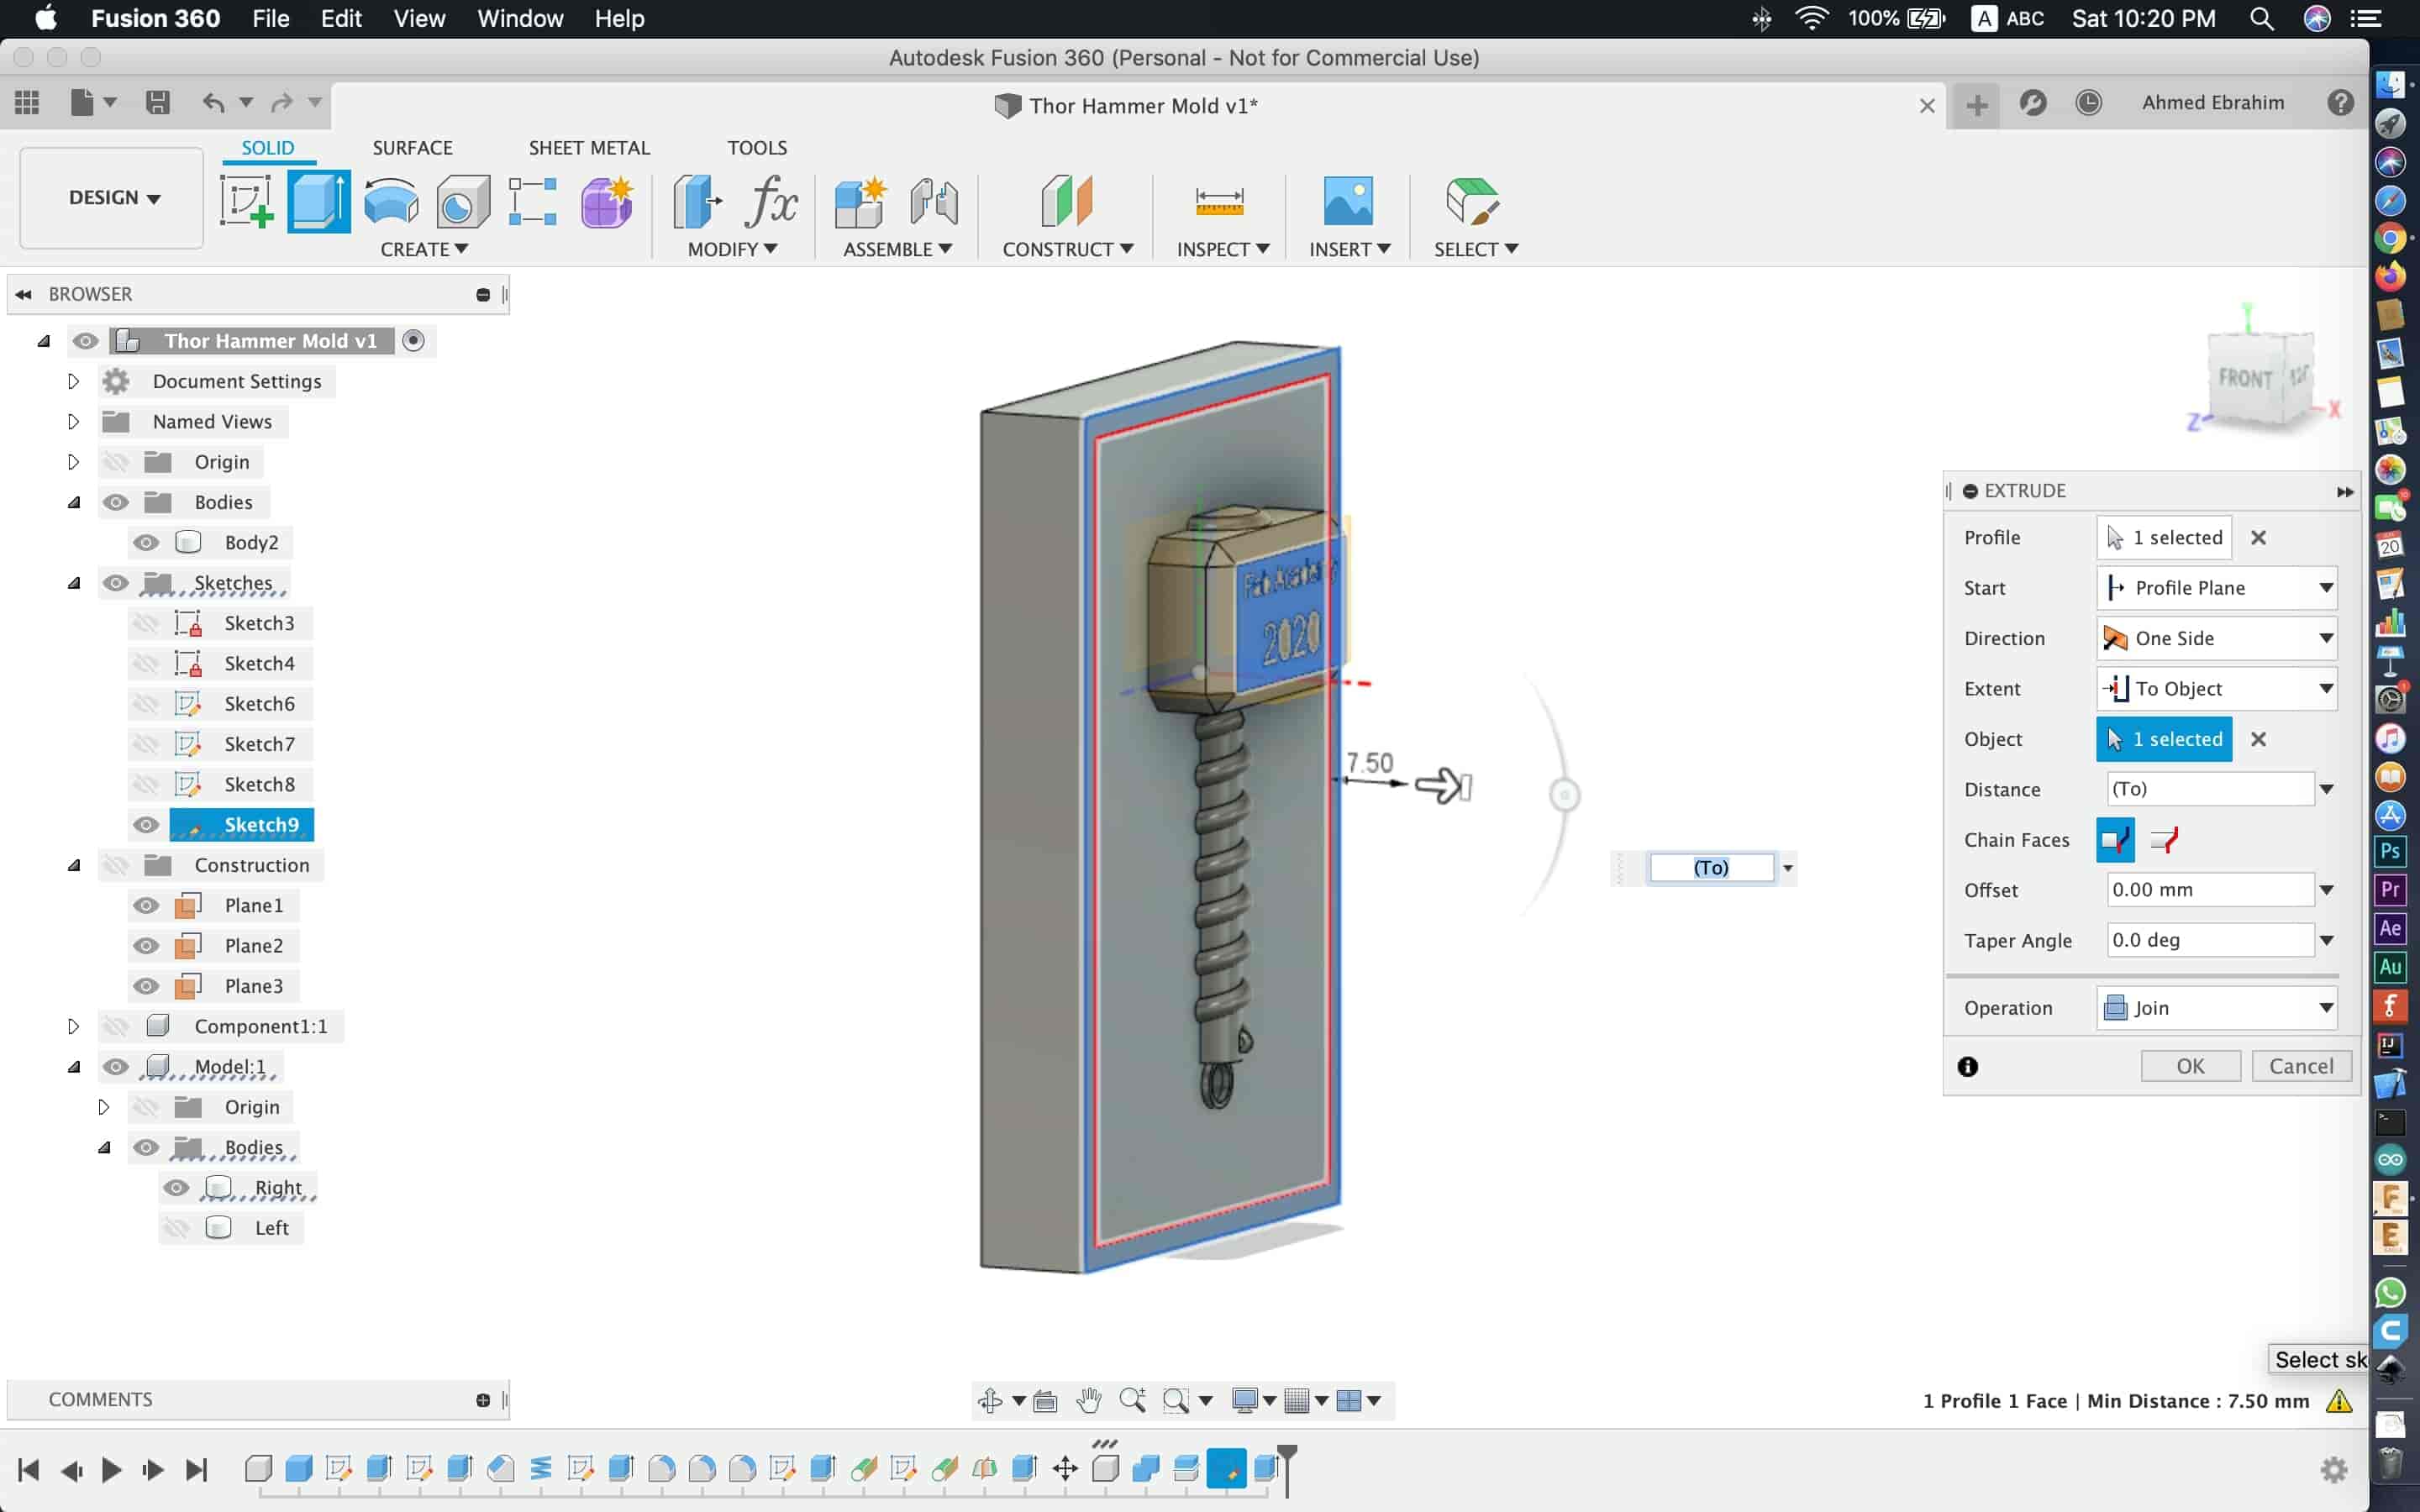The width and height of the screenshot is (2420, 1512).
Task: Open the Direction One Side dropdown
Action: pyautogui.click(x=2216, y=638)
